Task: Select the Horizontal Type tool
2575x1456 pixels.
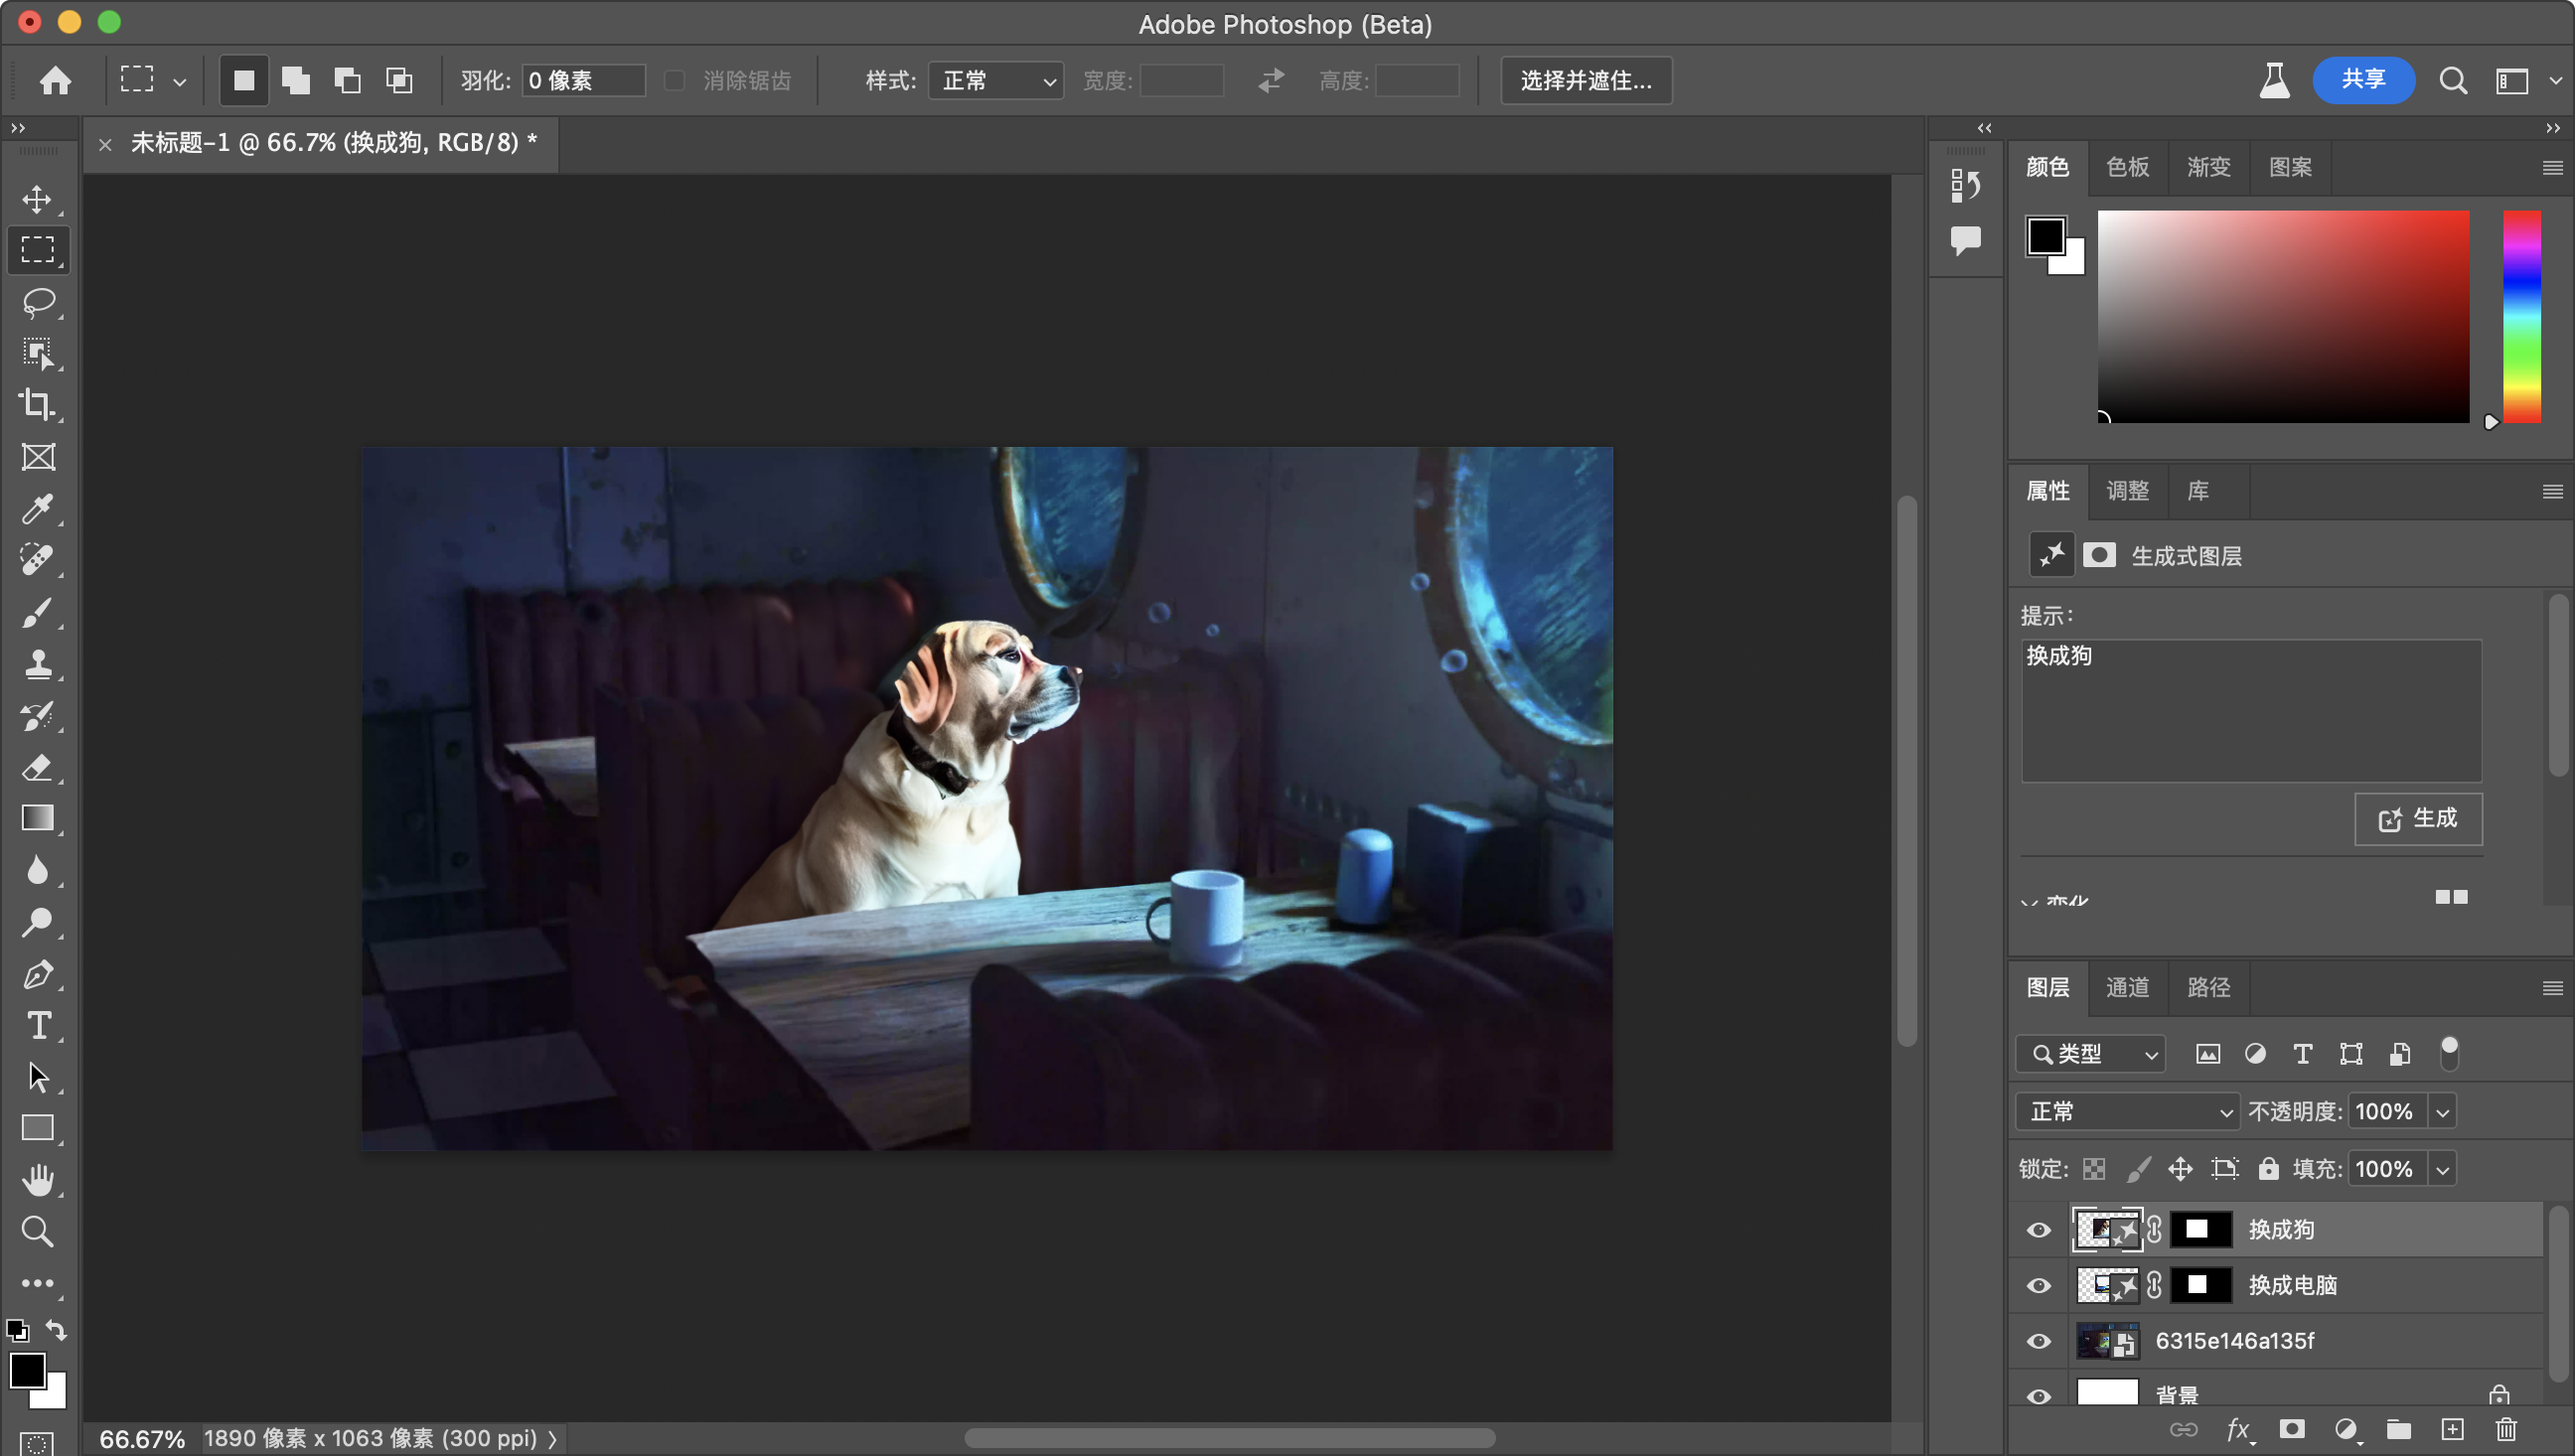Action: click(x=38, y=1026)
